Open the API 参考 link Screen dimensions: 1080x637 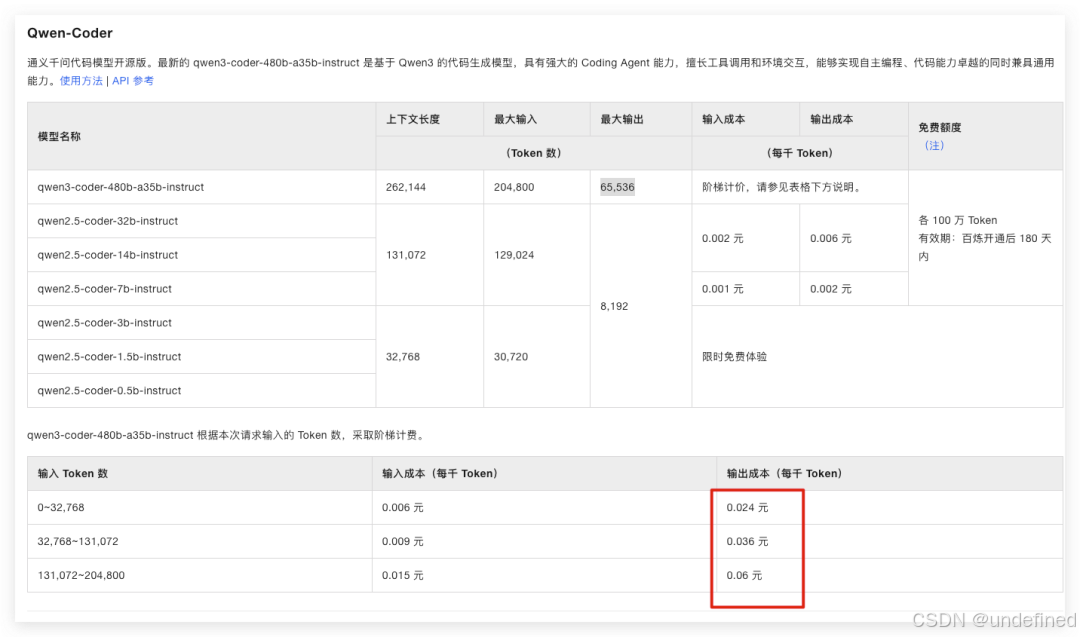click(133, 81)
